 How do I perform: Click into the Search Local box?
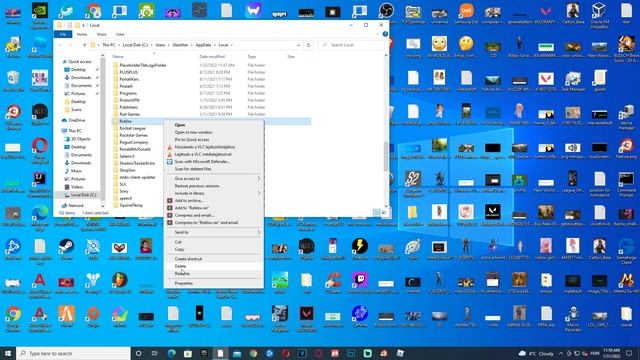pos(351,45)
